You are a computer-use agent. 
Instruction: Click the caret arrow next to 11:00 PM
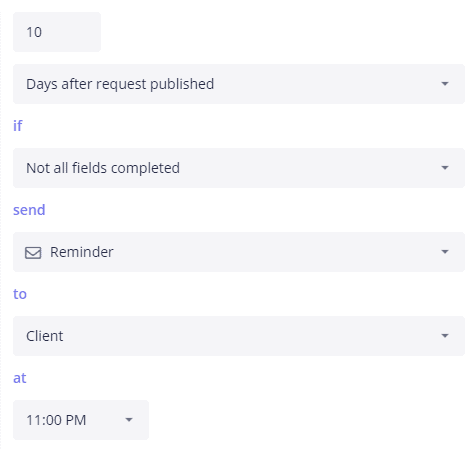(x=129, y=420)
